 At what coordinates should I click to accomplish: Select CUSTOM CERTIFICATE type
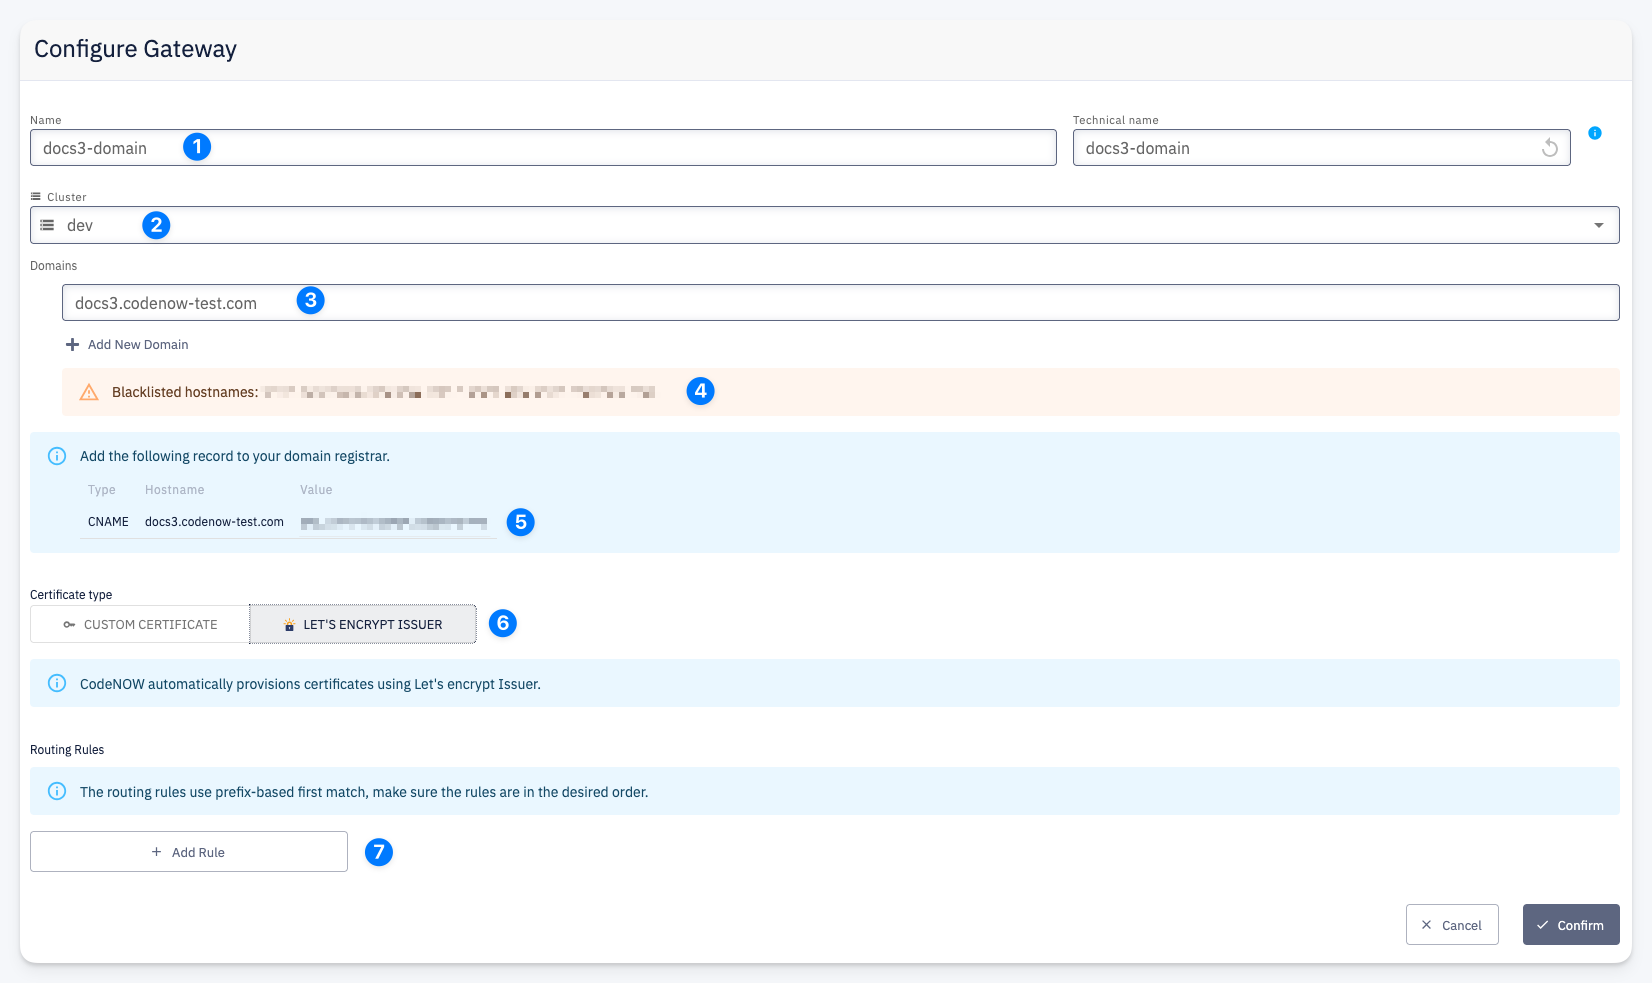(x=140, y=624)
